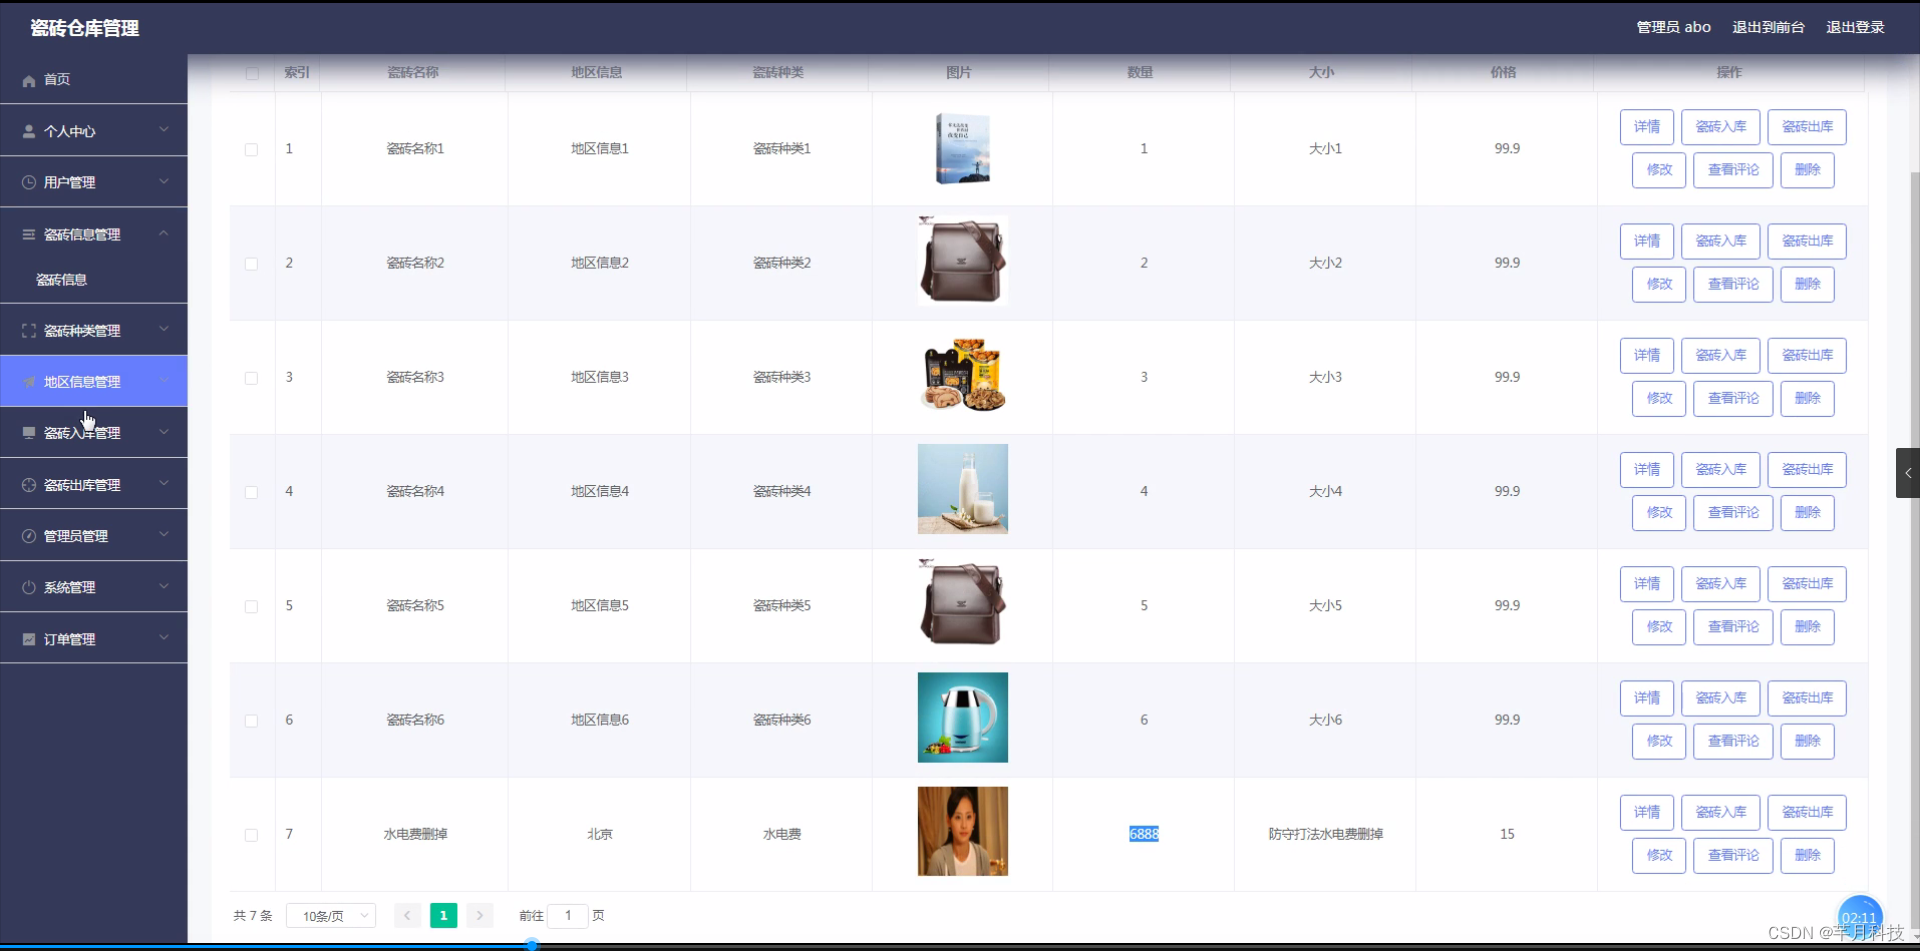Open 详情 for 瓷砖名称1

(1646, 126)
